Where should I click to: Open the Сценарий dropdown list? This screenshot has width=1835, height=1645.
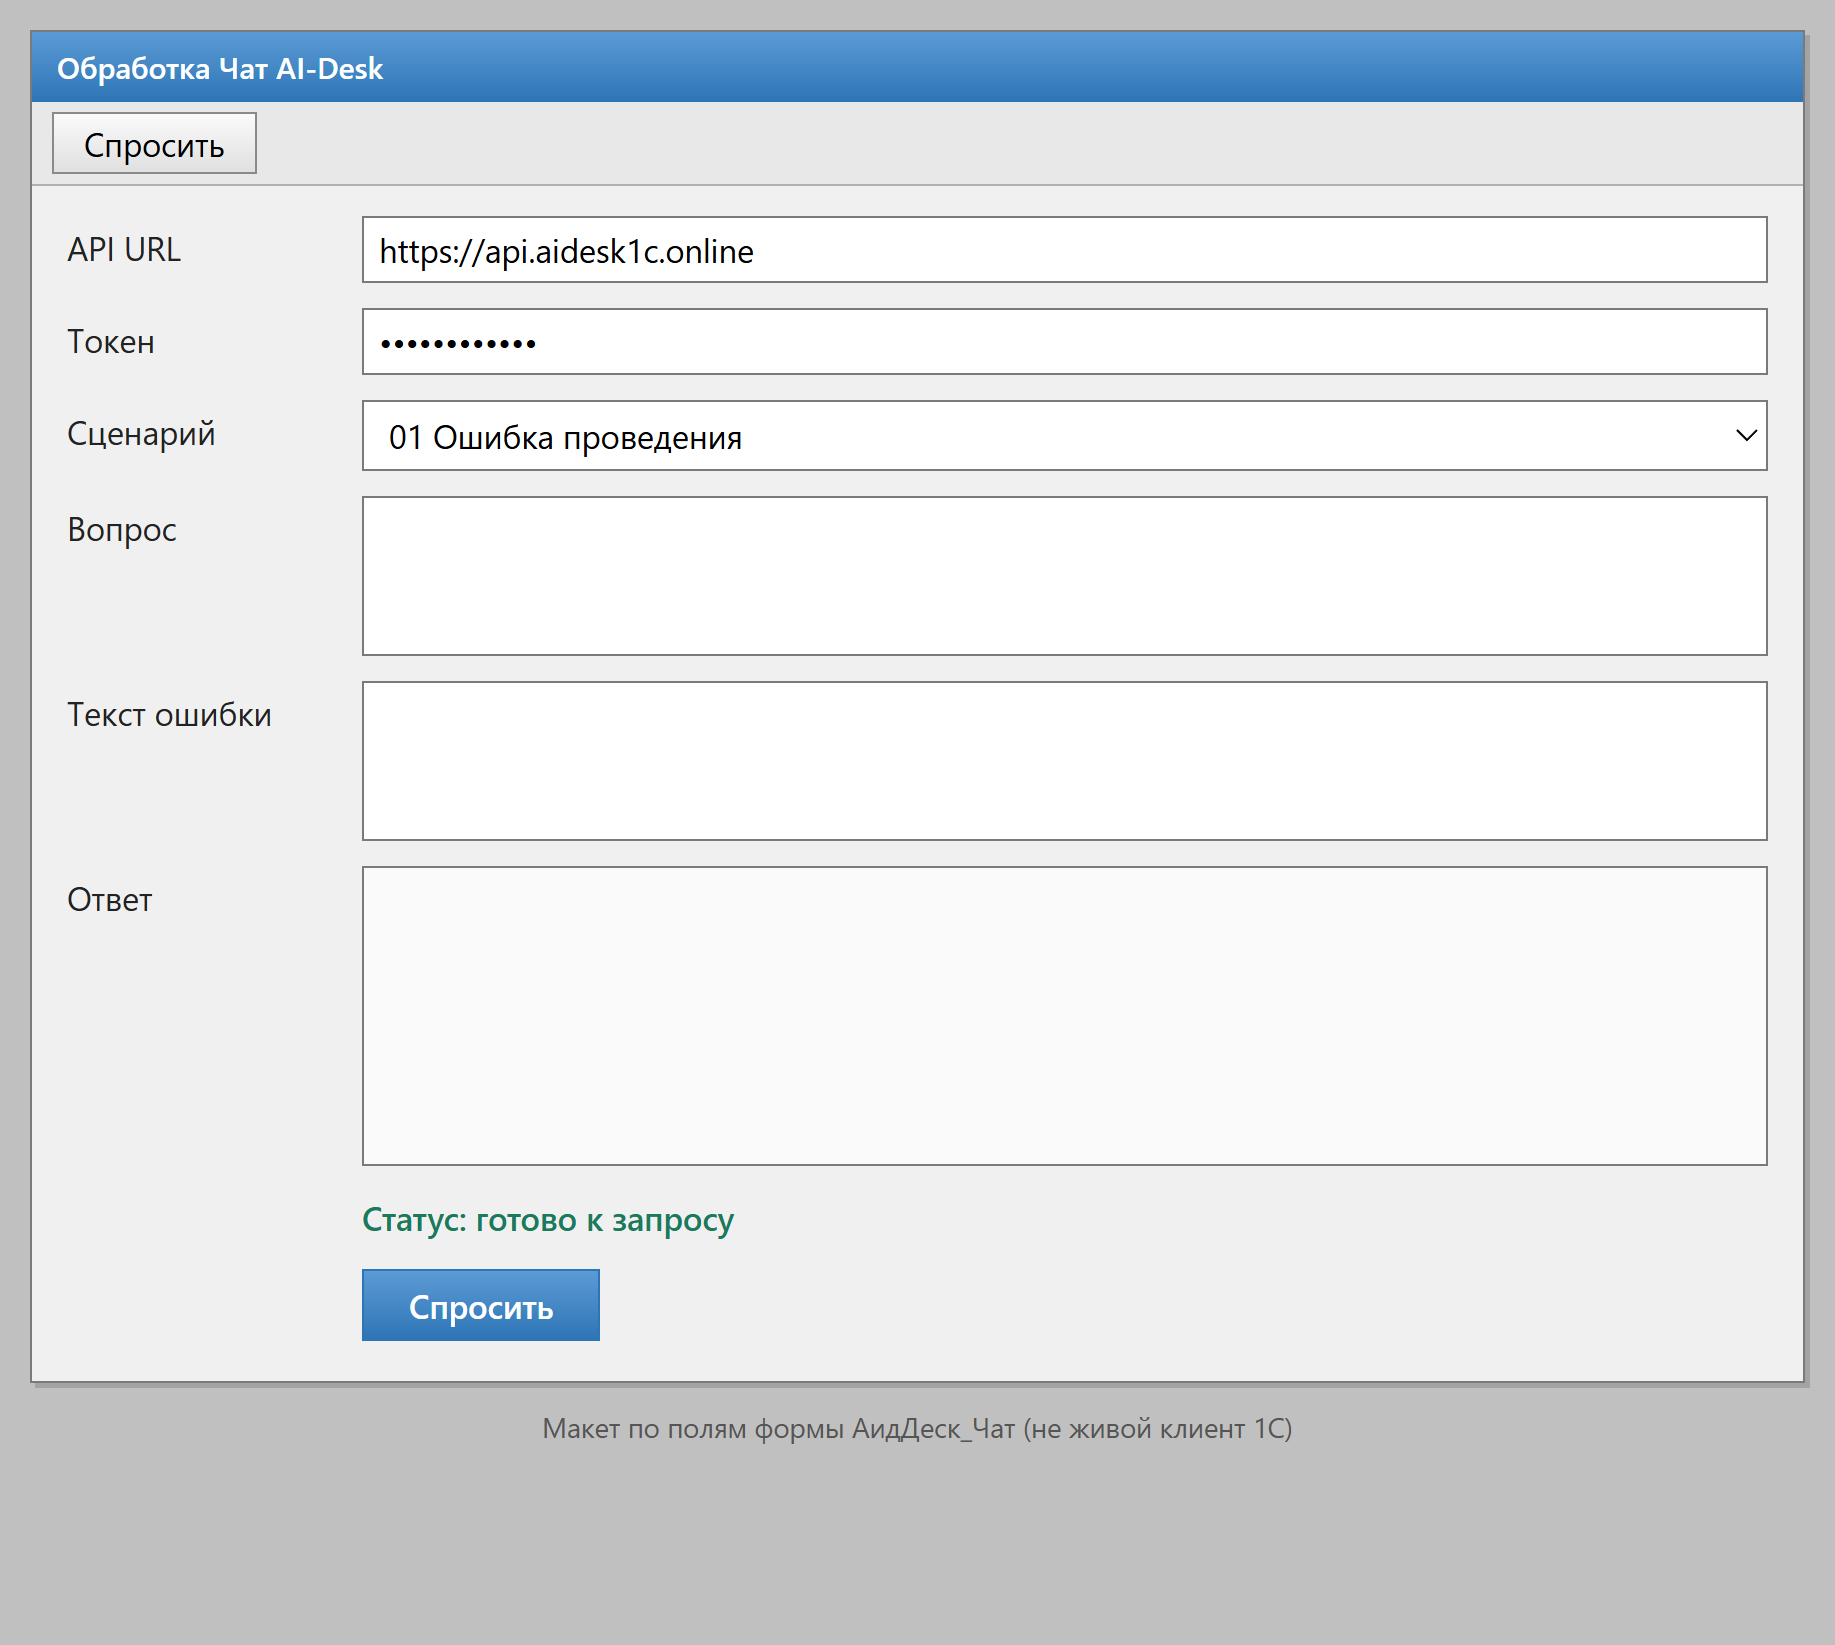[x=1064, y=436]
